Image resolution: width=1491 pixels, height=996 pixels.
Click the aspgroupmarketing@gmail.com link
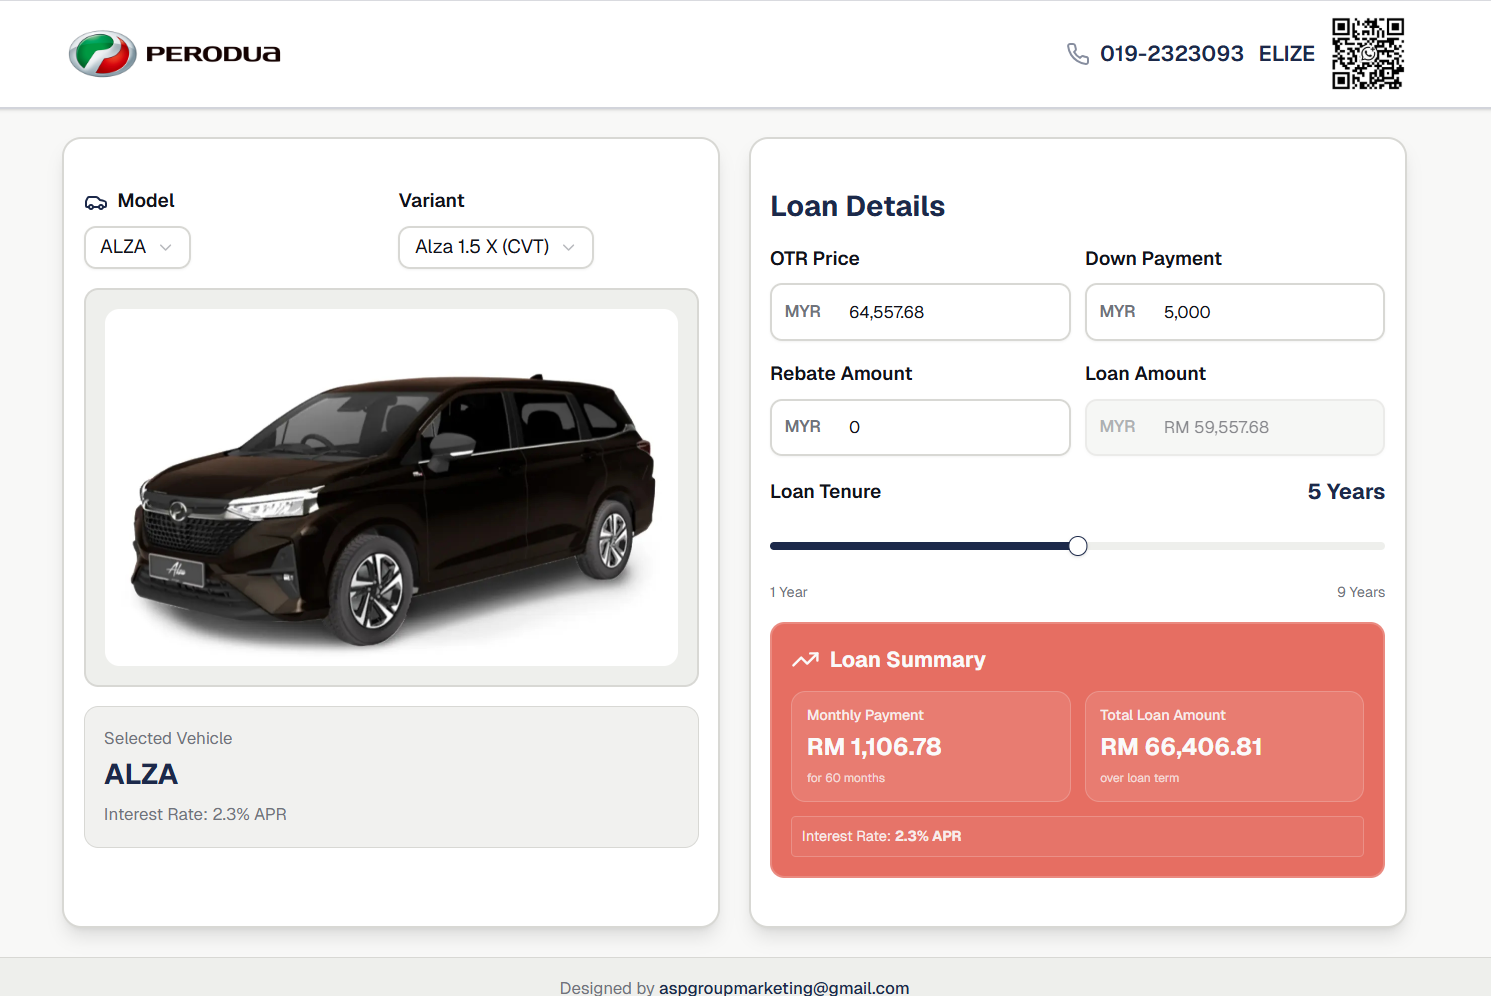point(784,987)
